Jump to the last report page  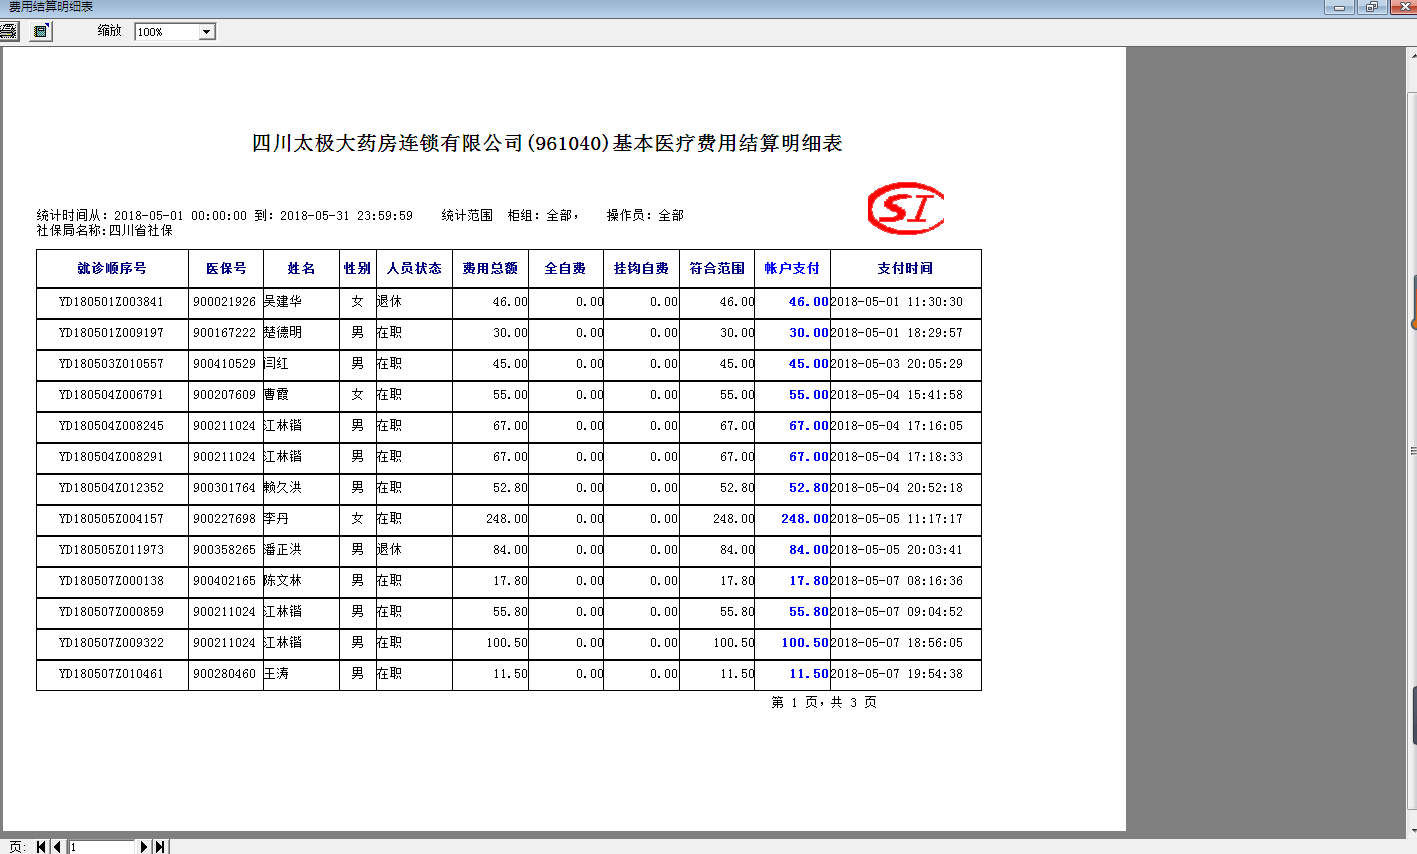click(160, 847)
